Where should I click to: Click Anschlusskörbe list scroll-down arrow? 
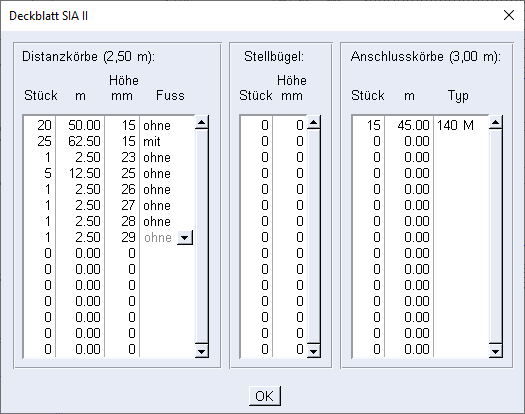(x=495, y=351)
